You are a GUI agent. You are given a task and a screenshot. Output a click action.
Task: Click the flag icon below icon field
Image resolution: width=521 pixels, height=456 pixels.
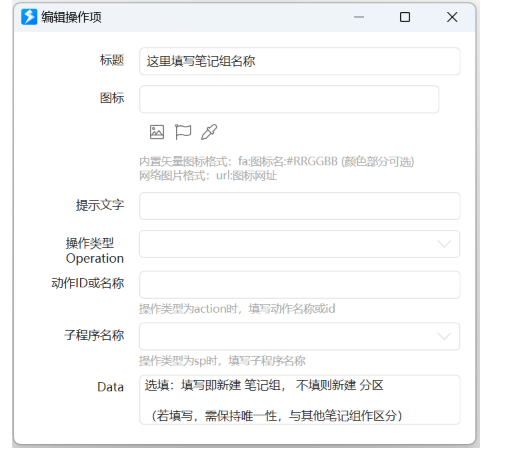click(183, 132)
